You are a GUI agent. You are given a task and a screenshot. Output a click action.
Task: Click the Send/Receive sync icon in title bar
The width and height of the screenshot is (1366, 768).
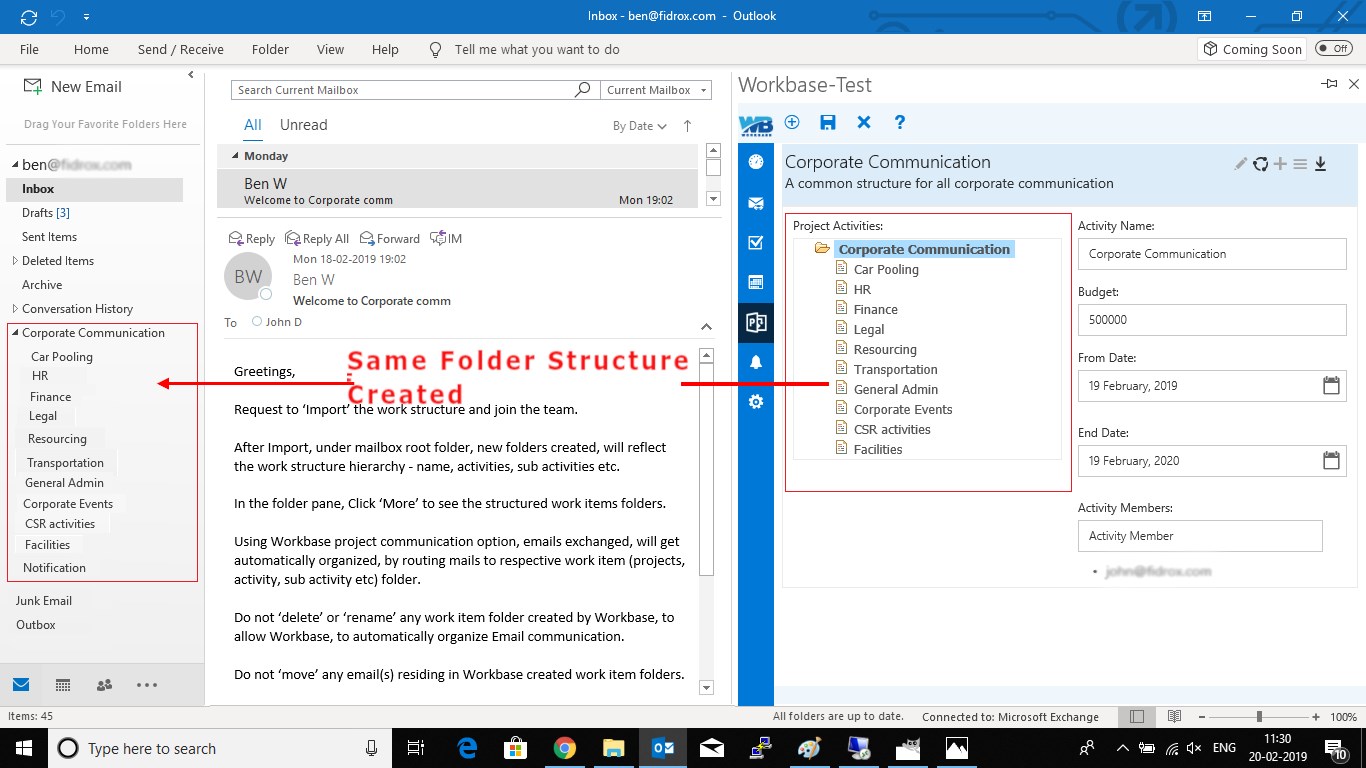28,17
